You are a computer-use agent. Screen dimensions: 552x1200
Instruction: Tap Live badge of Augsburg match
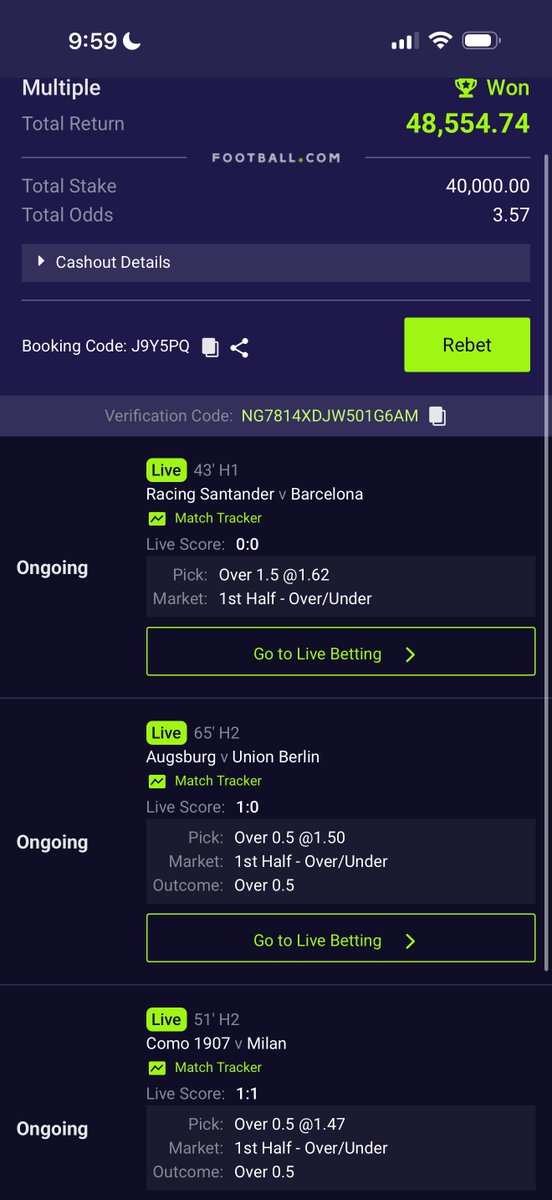[166, 733]
